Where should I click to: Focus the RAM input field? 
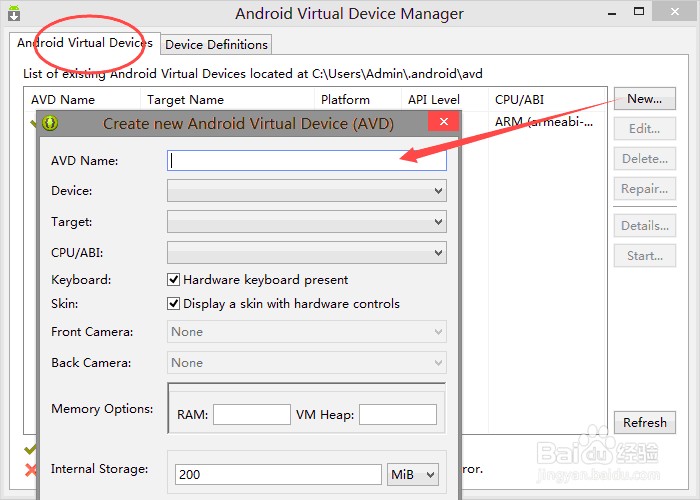[x=252, y=414]
